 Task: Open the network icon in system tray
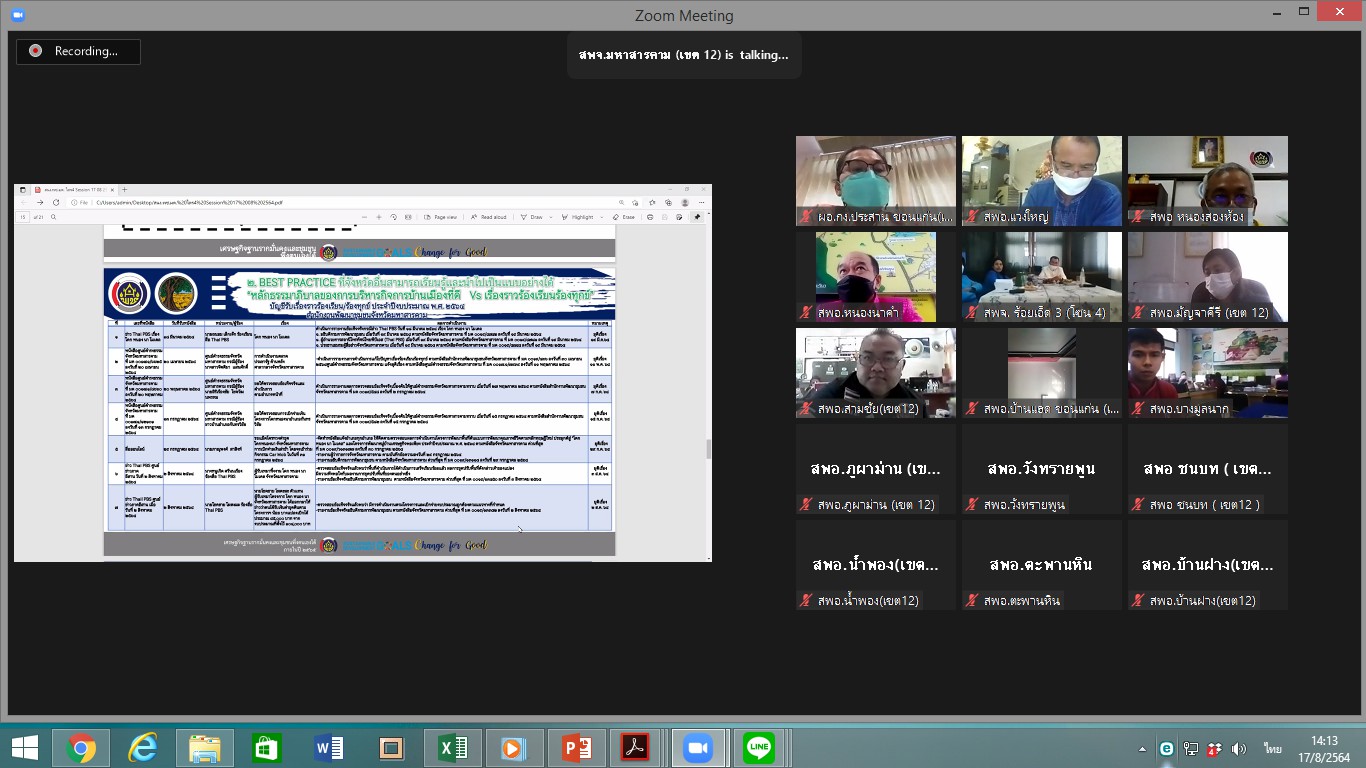(1190, 748)
